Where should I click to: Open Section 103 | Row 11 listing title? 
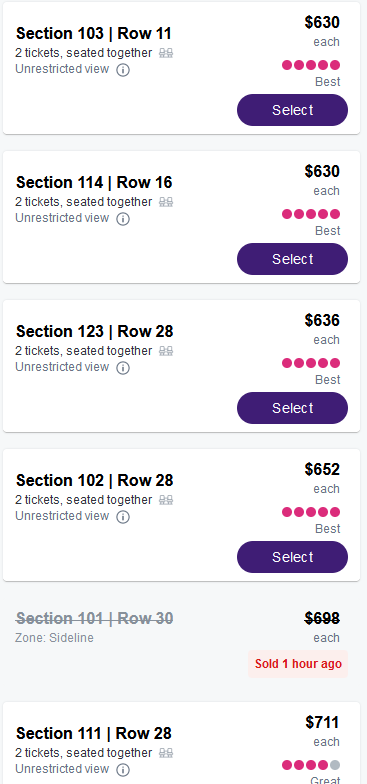[94, 34]
